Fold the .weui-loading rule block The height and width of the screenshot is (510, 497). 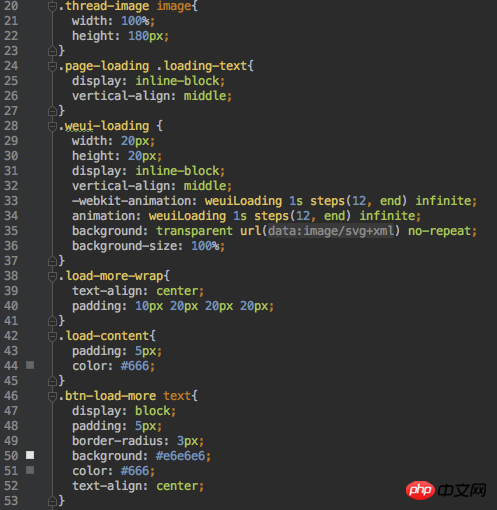[52, 126]
